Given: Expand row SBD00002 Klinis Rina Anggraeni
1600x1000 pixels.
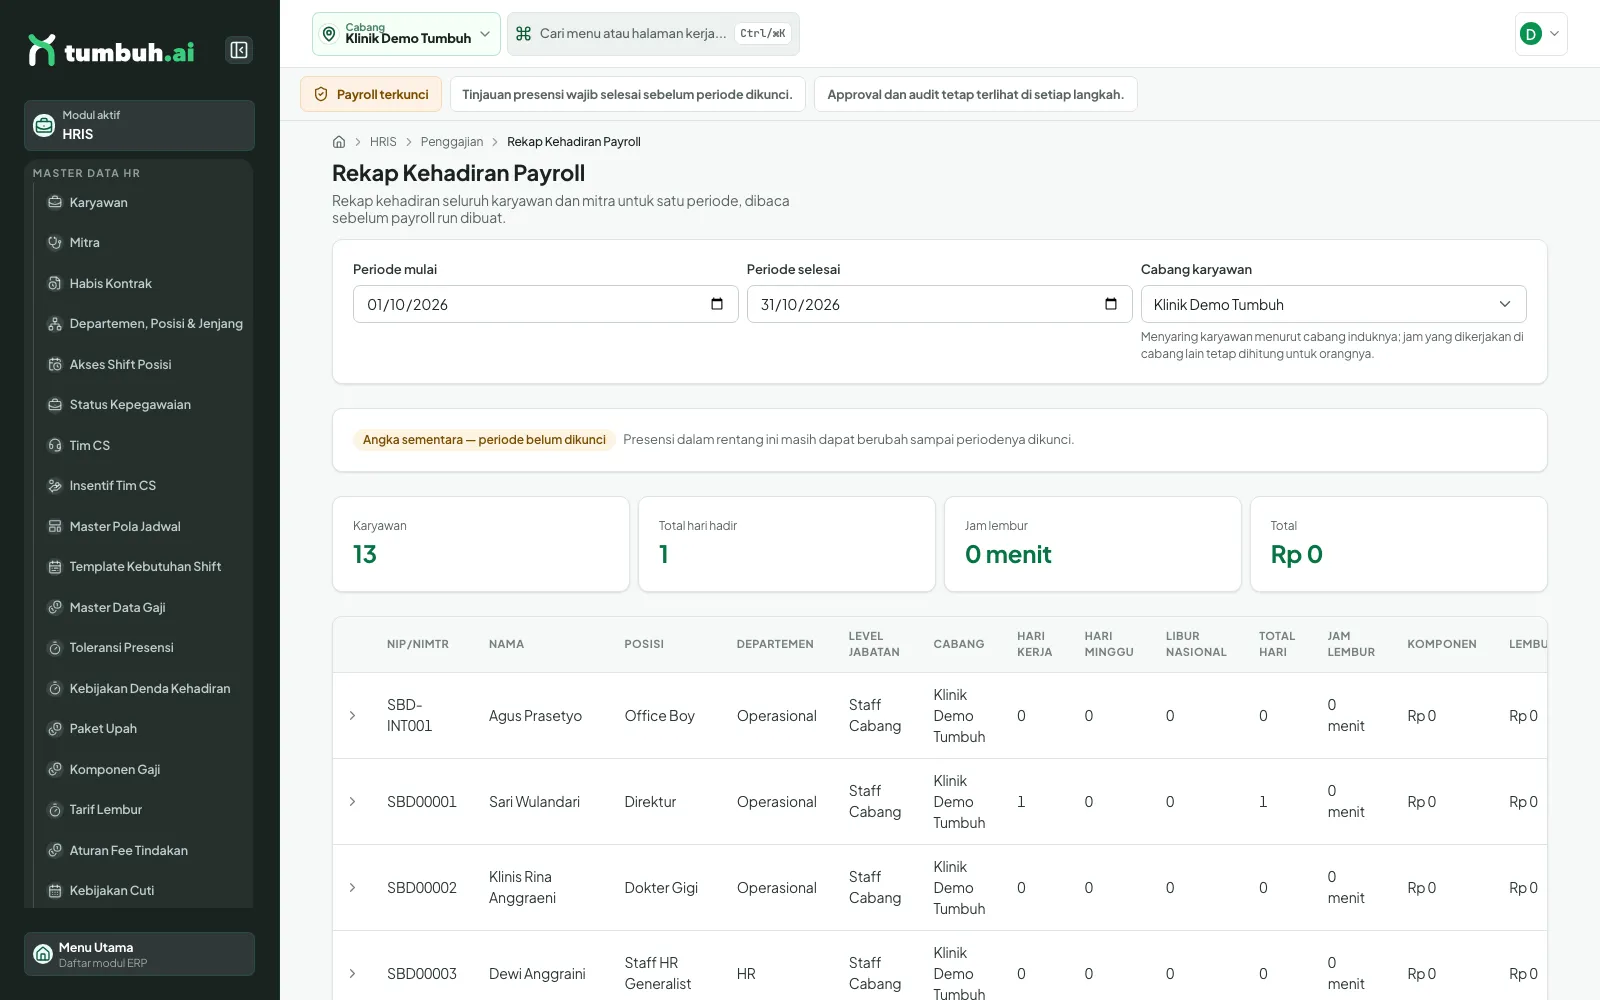Looking at the screenshot, I should click(352, 888).
